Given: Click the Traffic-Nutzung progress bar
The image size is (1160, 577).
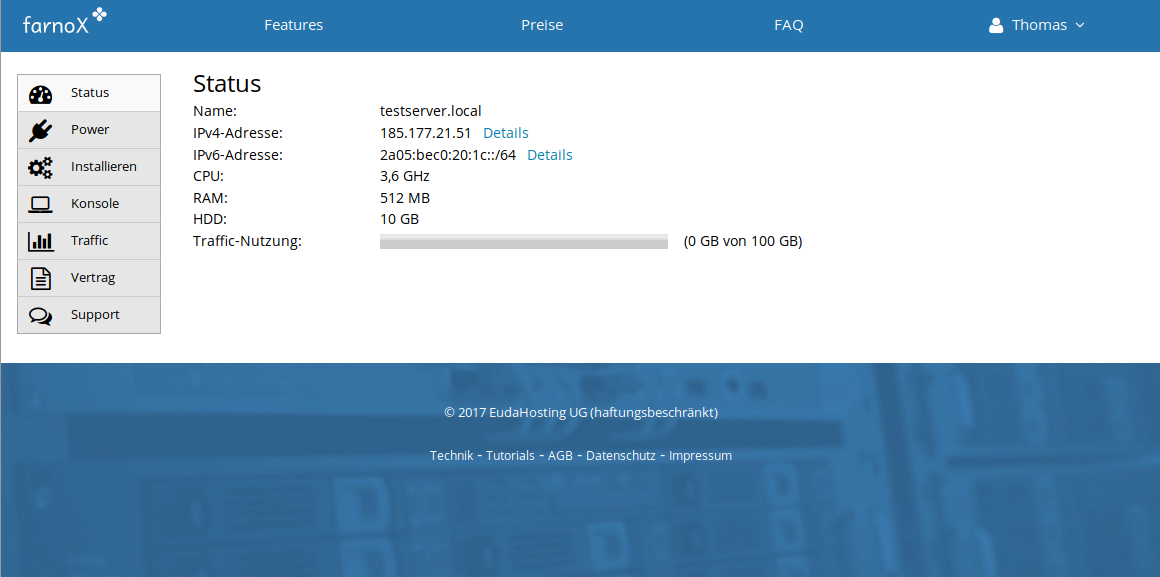Looking at the screenshot, I should [523, 241].
